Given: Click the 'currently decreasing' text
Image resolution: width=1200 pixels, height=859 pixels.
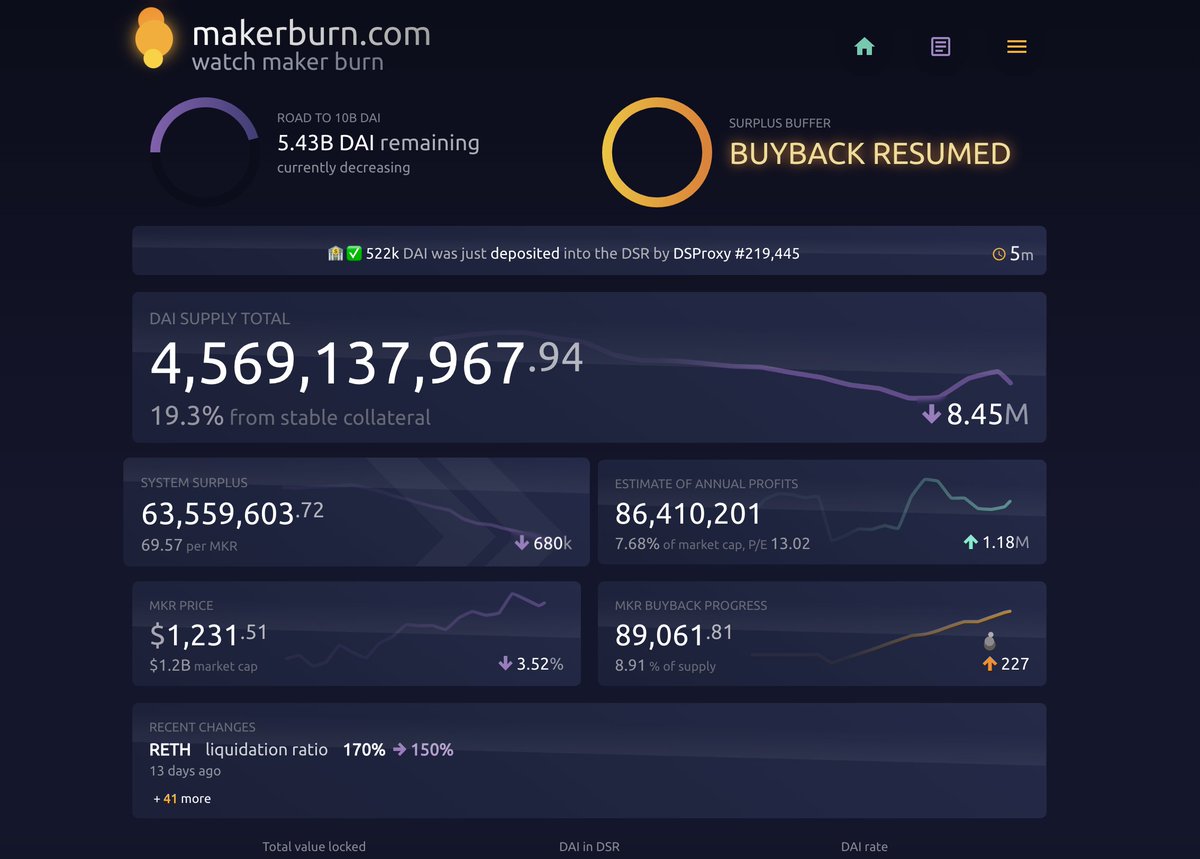Looking at the screenshot, I should point(343,168).
